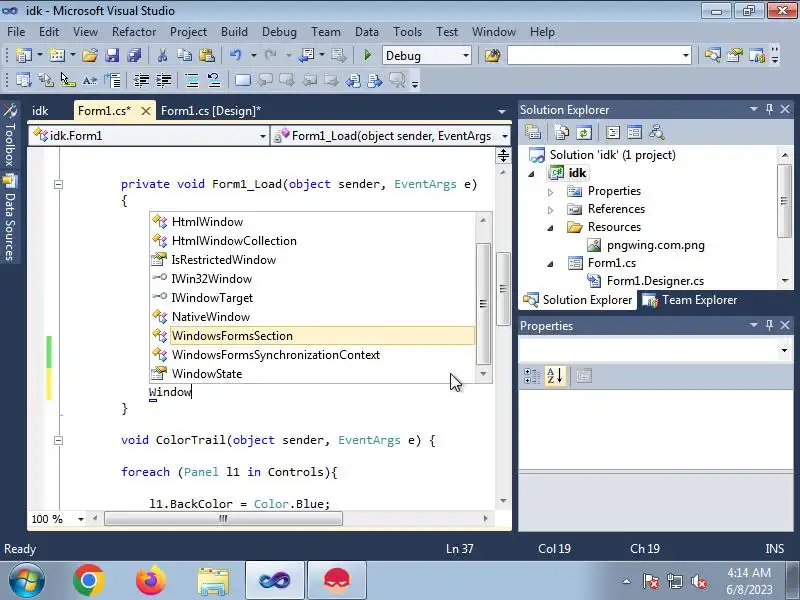This screenshot has width=800, height=600.
Task: Click the Find in Files toolbar icon
Action: tap(492, 55)
